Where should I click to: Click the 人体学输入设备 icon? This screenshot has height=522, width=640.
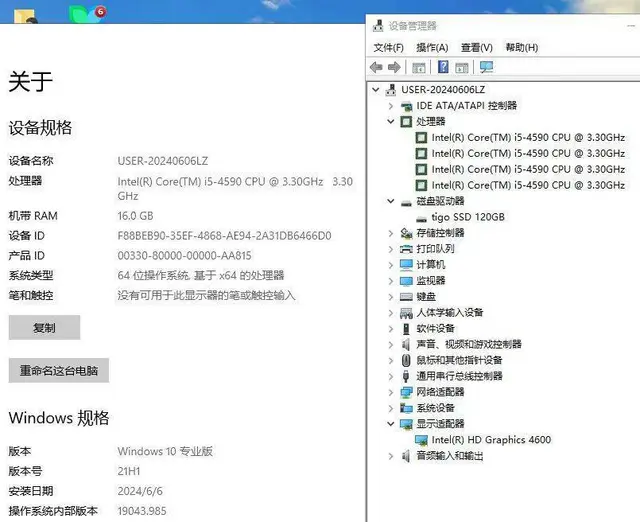[x=406, y=313]
